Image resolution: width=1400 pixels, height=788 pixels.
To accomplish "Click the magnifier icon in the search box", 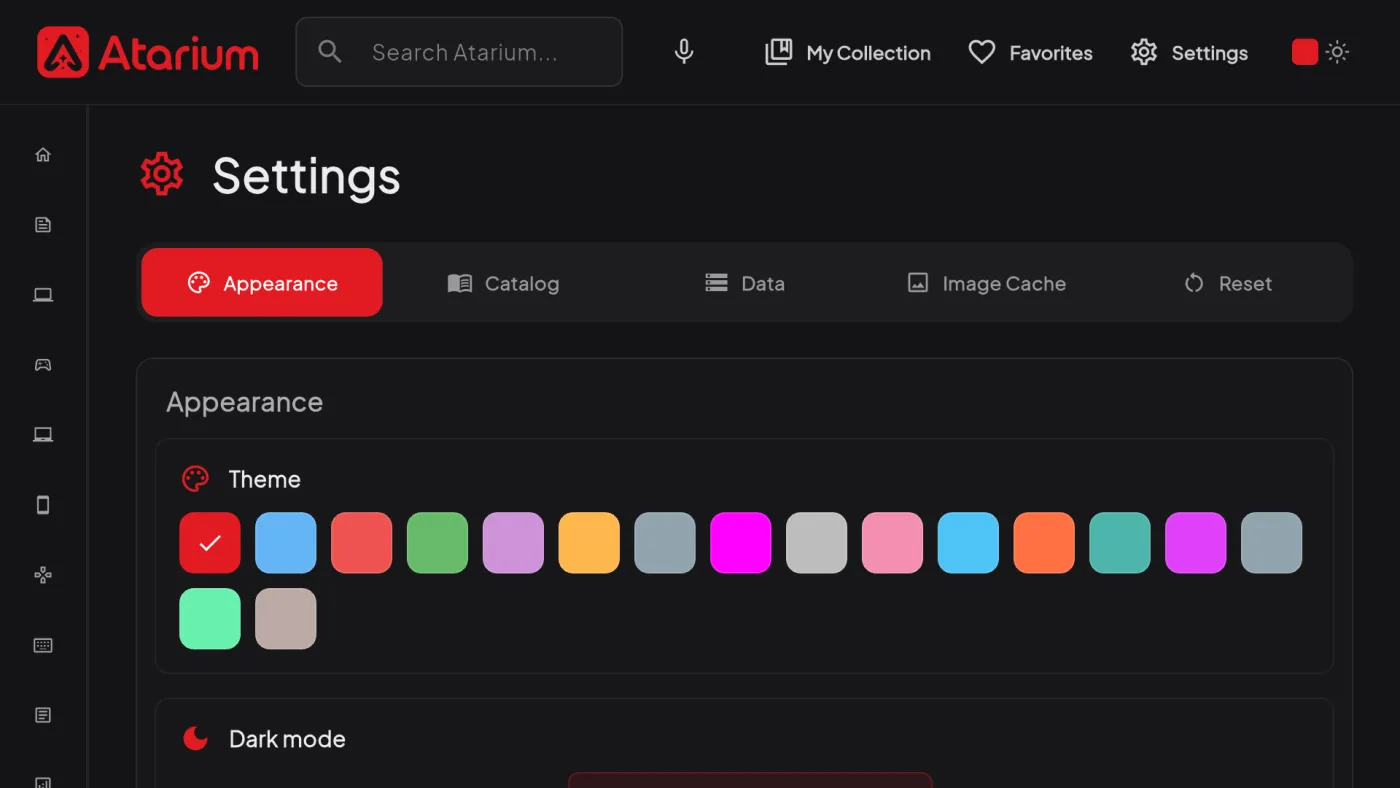I will pyautogui.click(x=330, y=52).
